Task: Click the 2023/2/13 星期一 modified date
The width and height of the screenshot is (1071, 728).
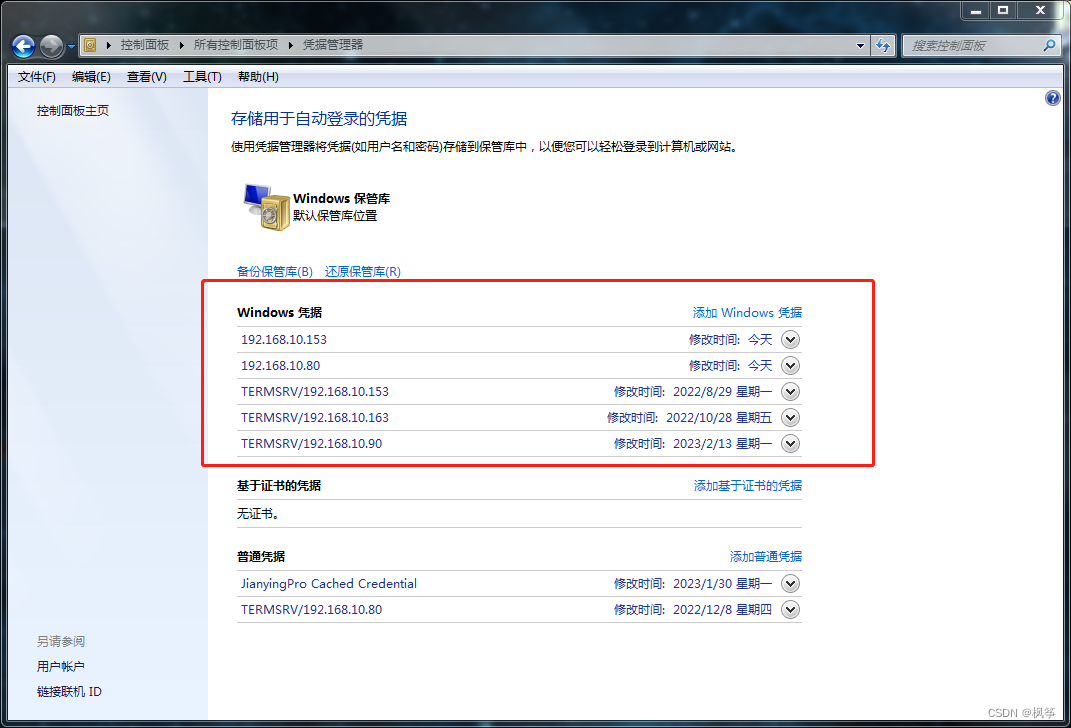Action: pos(722,443)
